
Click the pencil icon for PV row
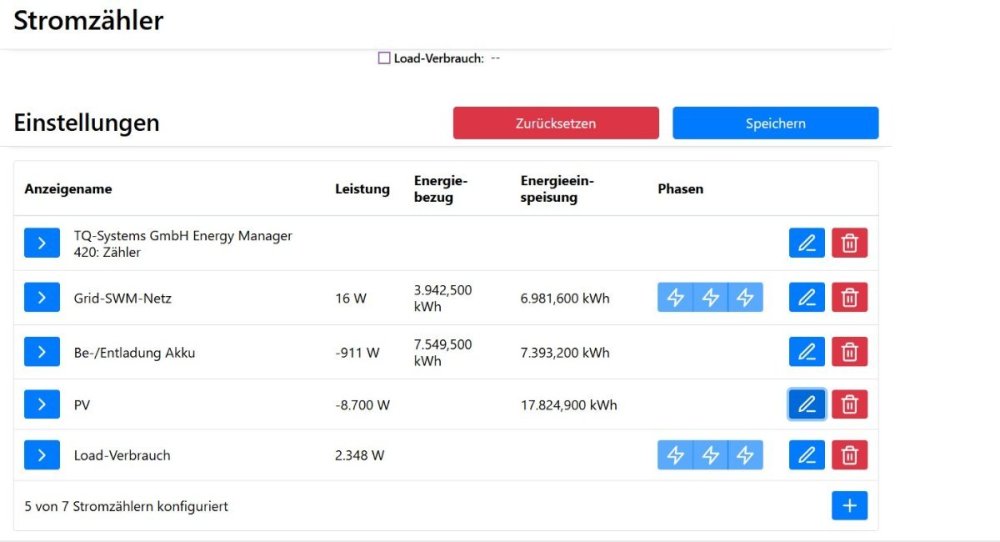pyautogui.click(x=806, y=404)
